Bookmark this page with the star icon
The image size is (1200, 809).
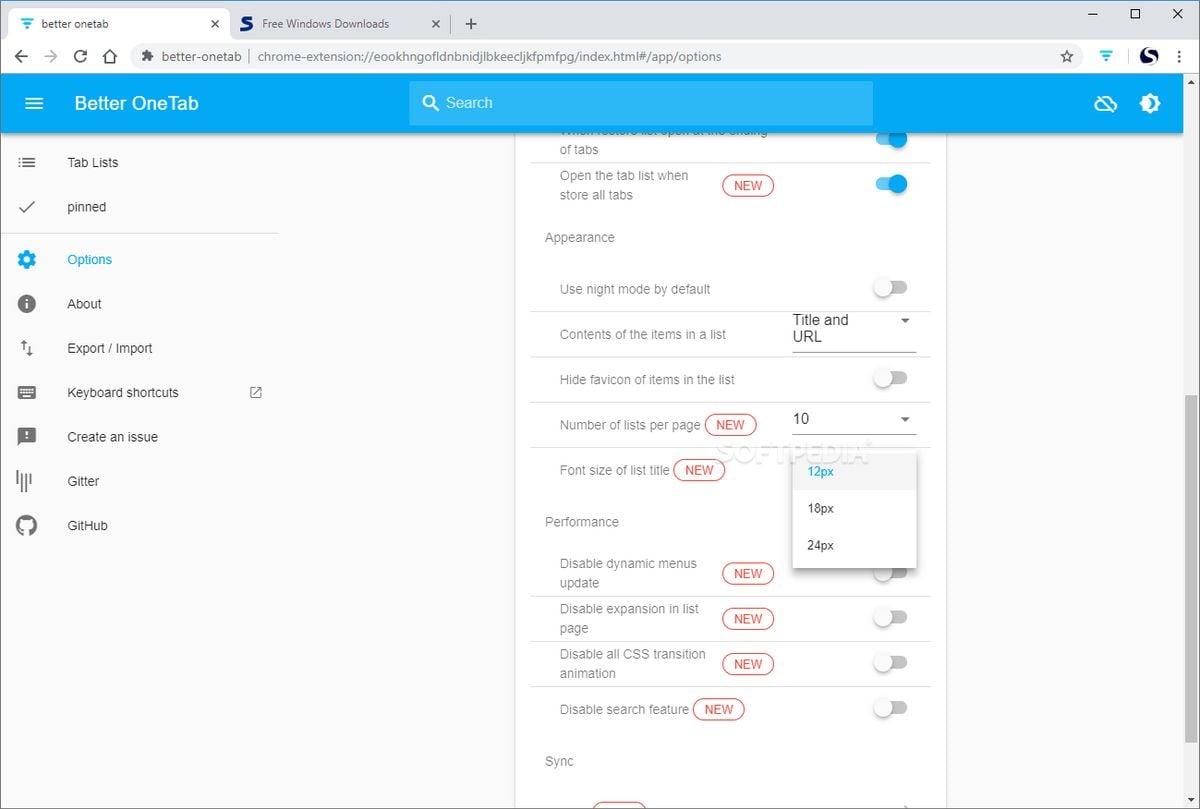click(1067, 56)
